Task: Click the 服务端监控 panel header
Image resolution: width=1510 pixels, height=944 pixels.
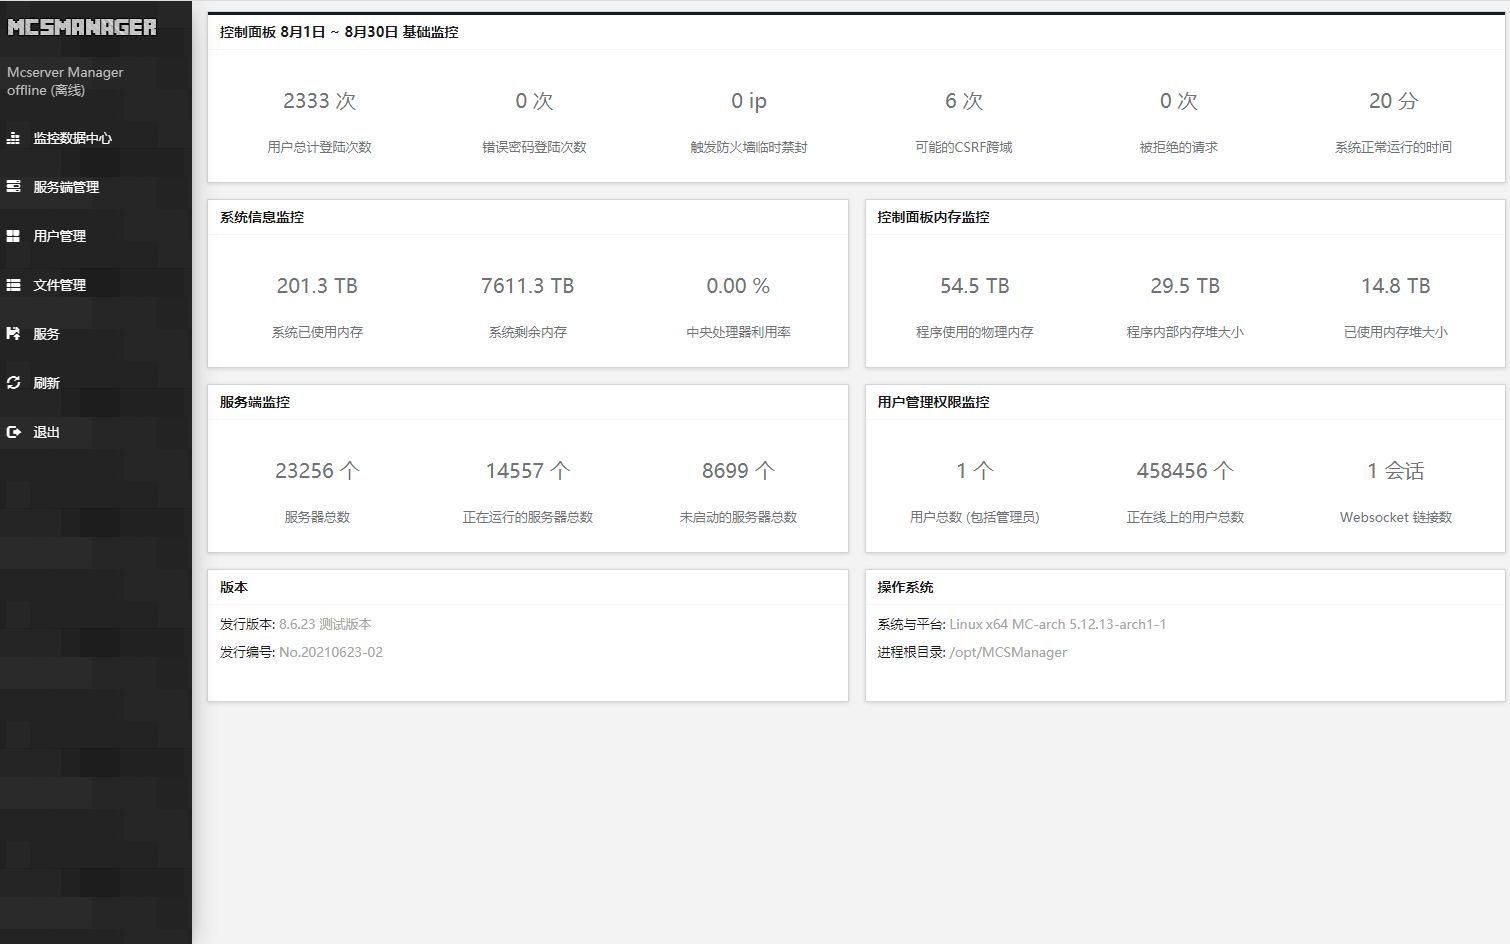Action: pos(255,402)
